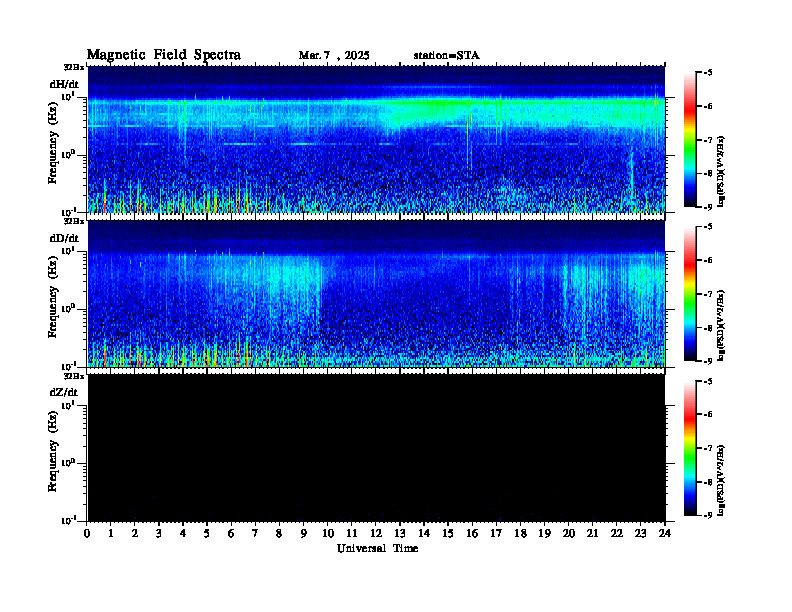Click hour tick label "9" on time axis
Screen dimensions: 792x612
tap(304, 534)
